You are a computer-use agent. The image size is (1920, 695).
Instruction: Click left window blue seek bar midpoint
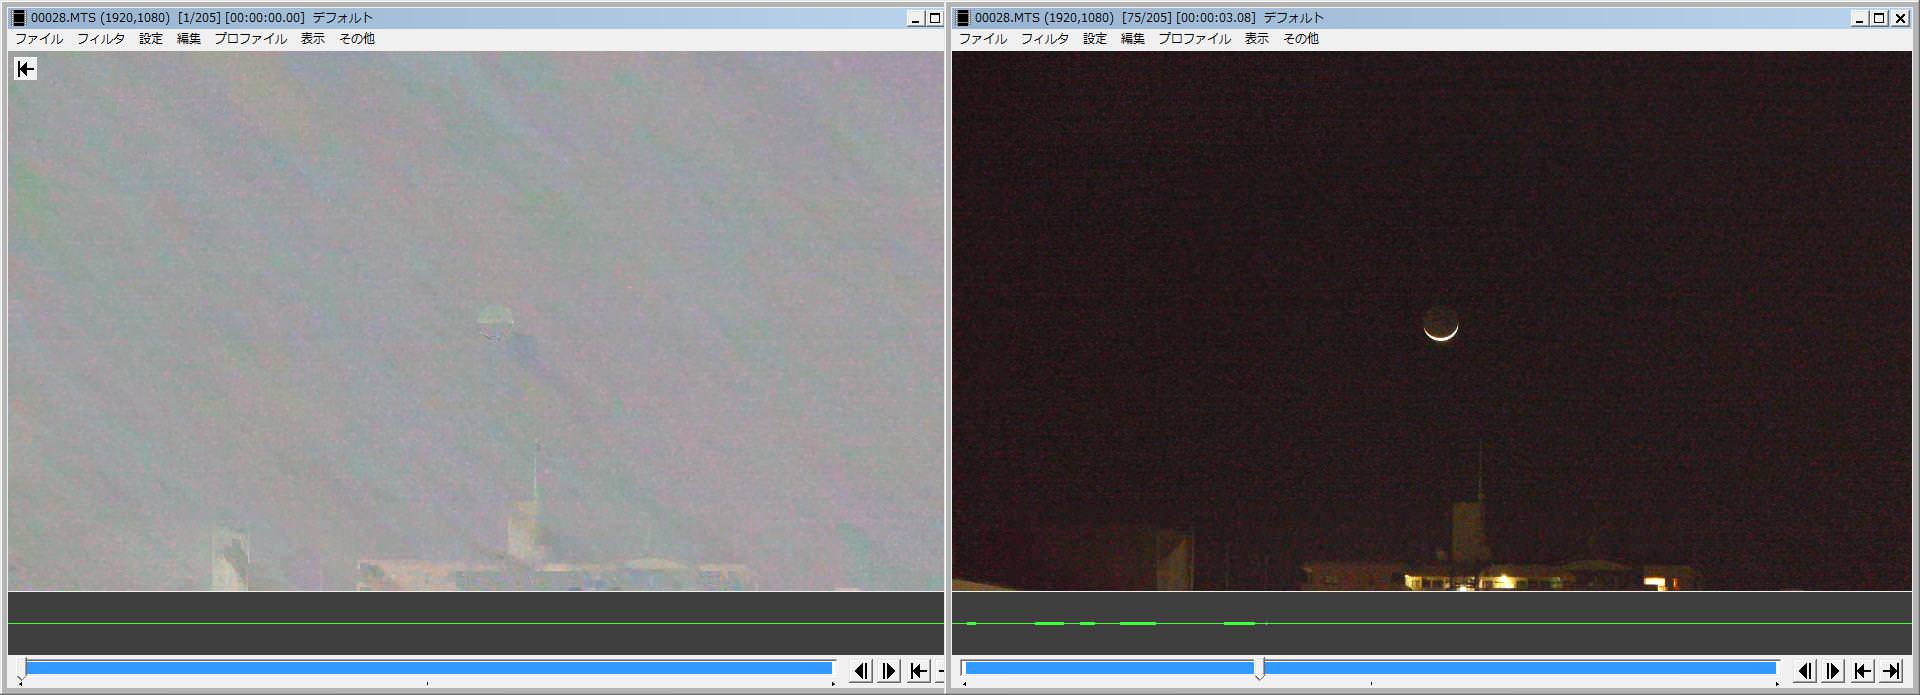(x=429, y=667)
